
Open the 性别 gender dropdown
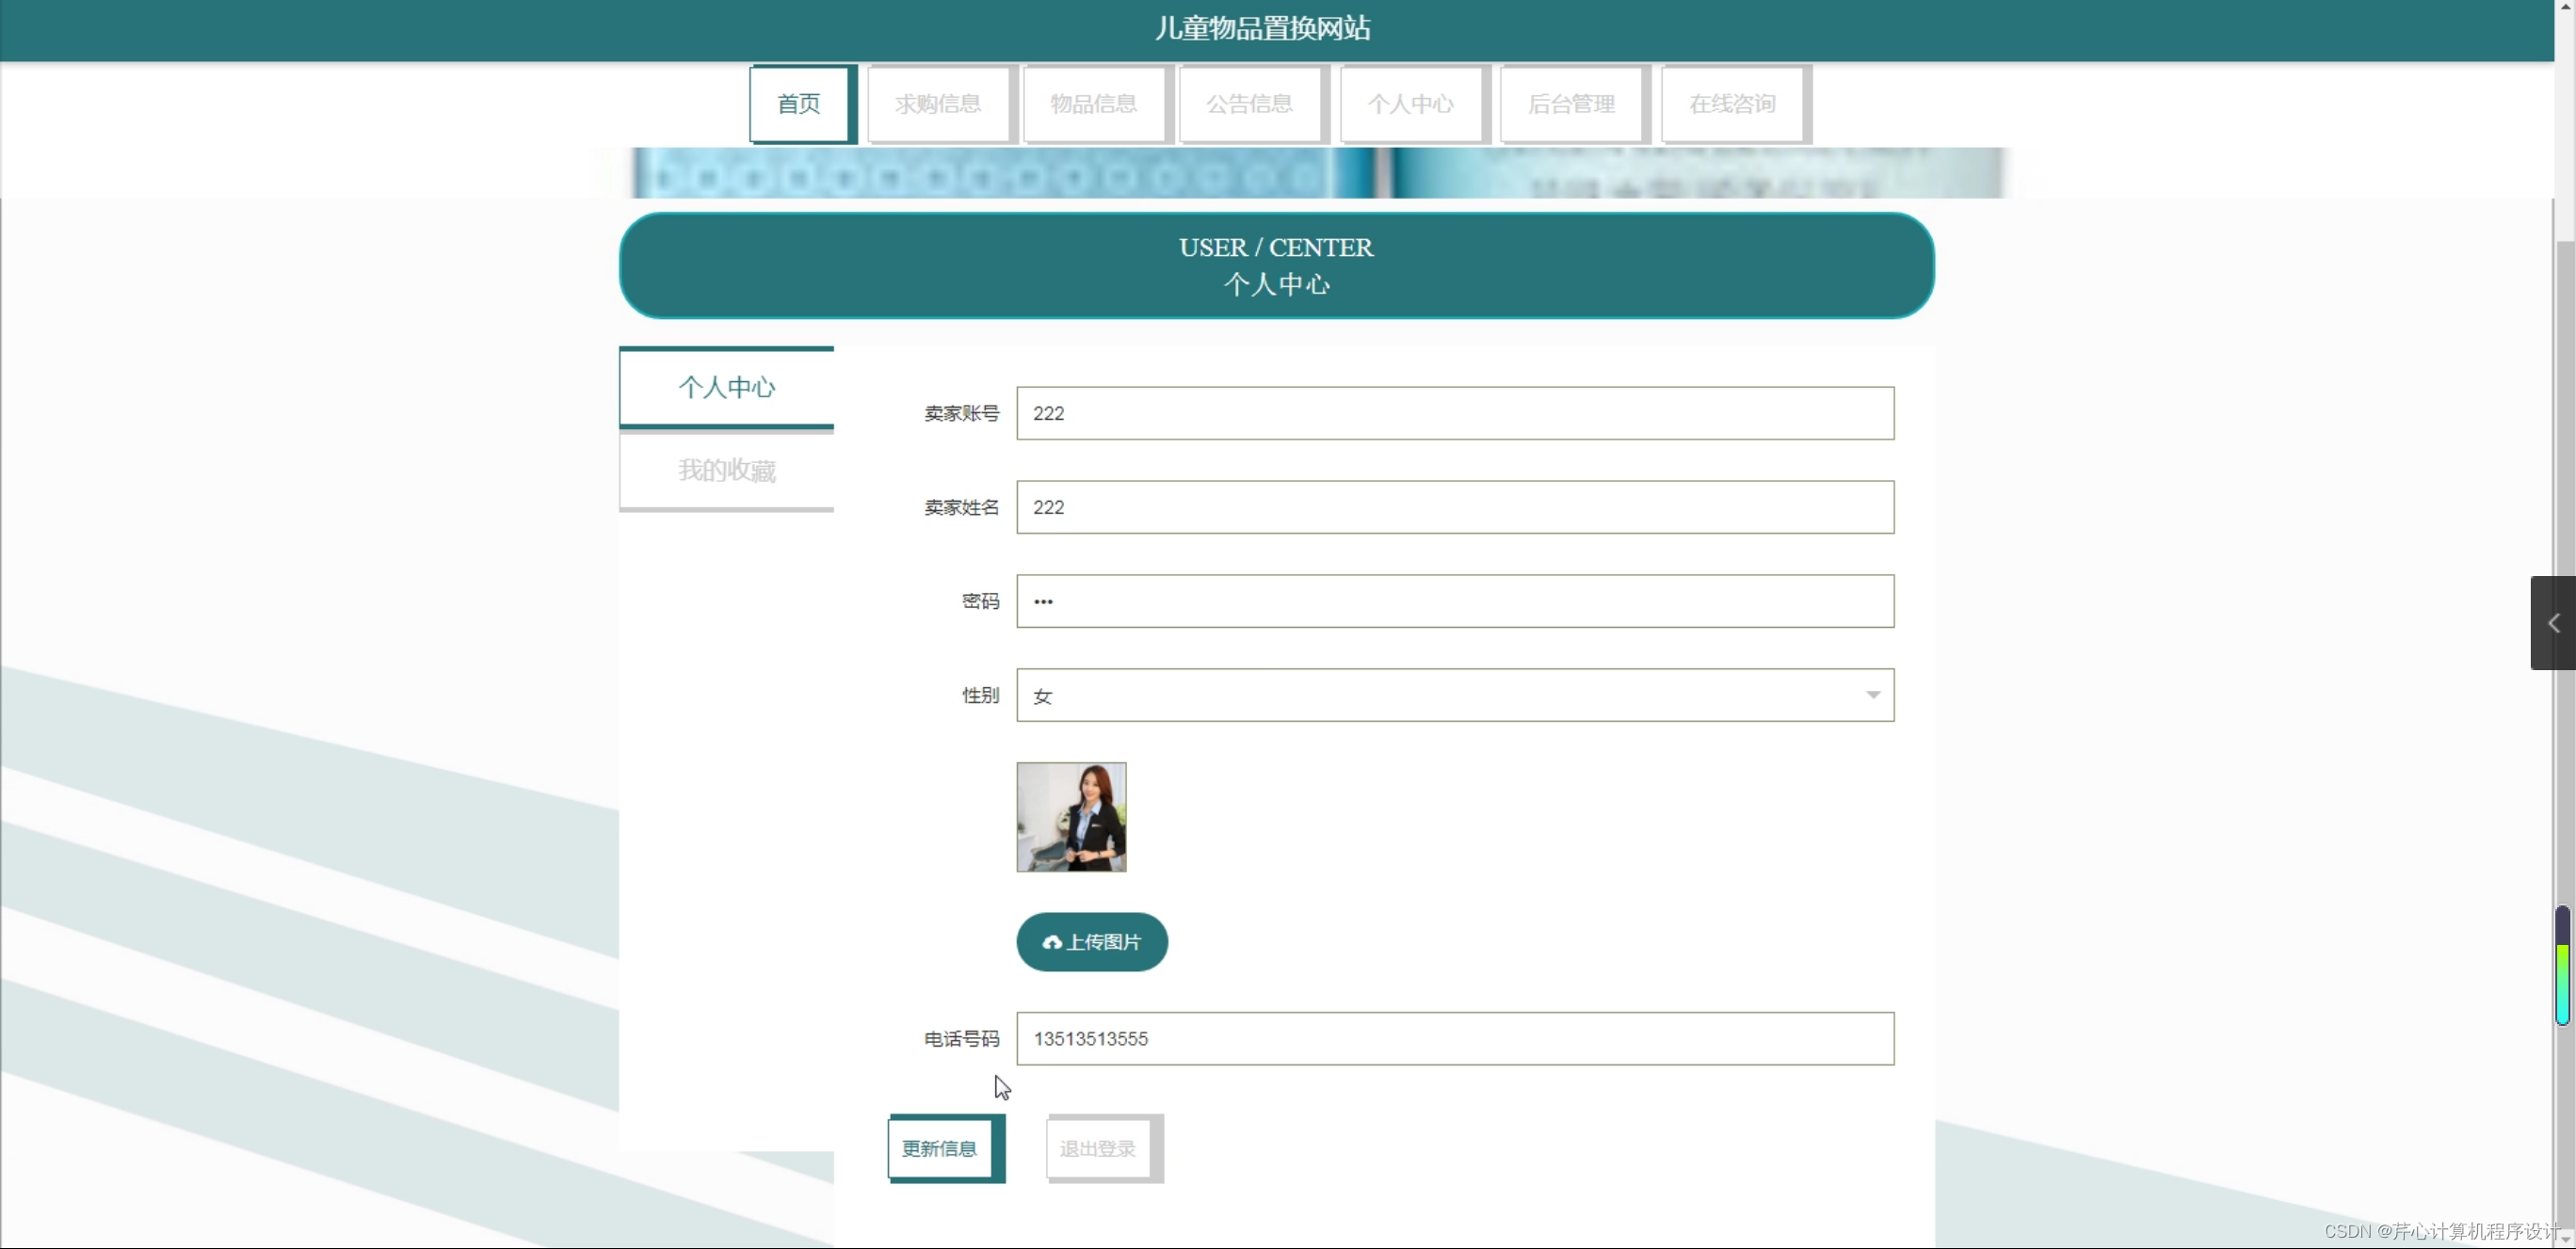click(1454, 695)
